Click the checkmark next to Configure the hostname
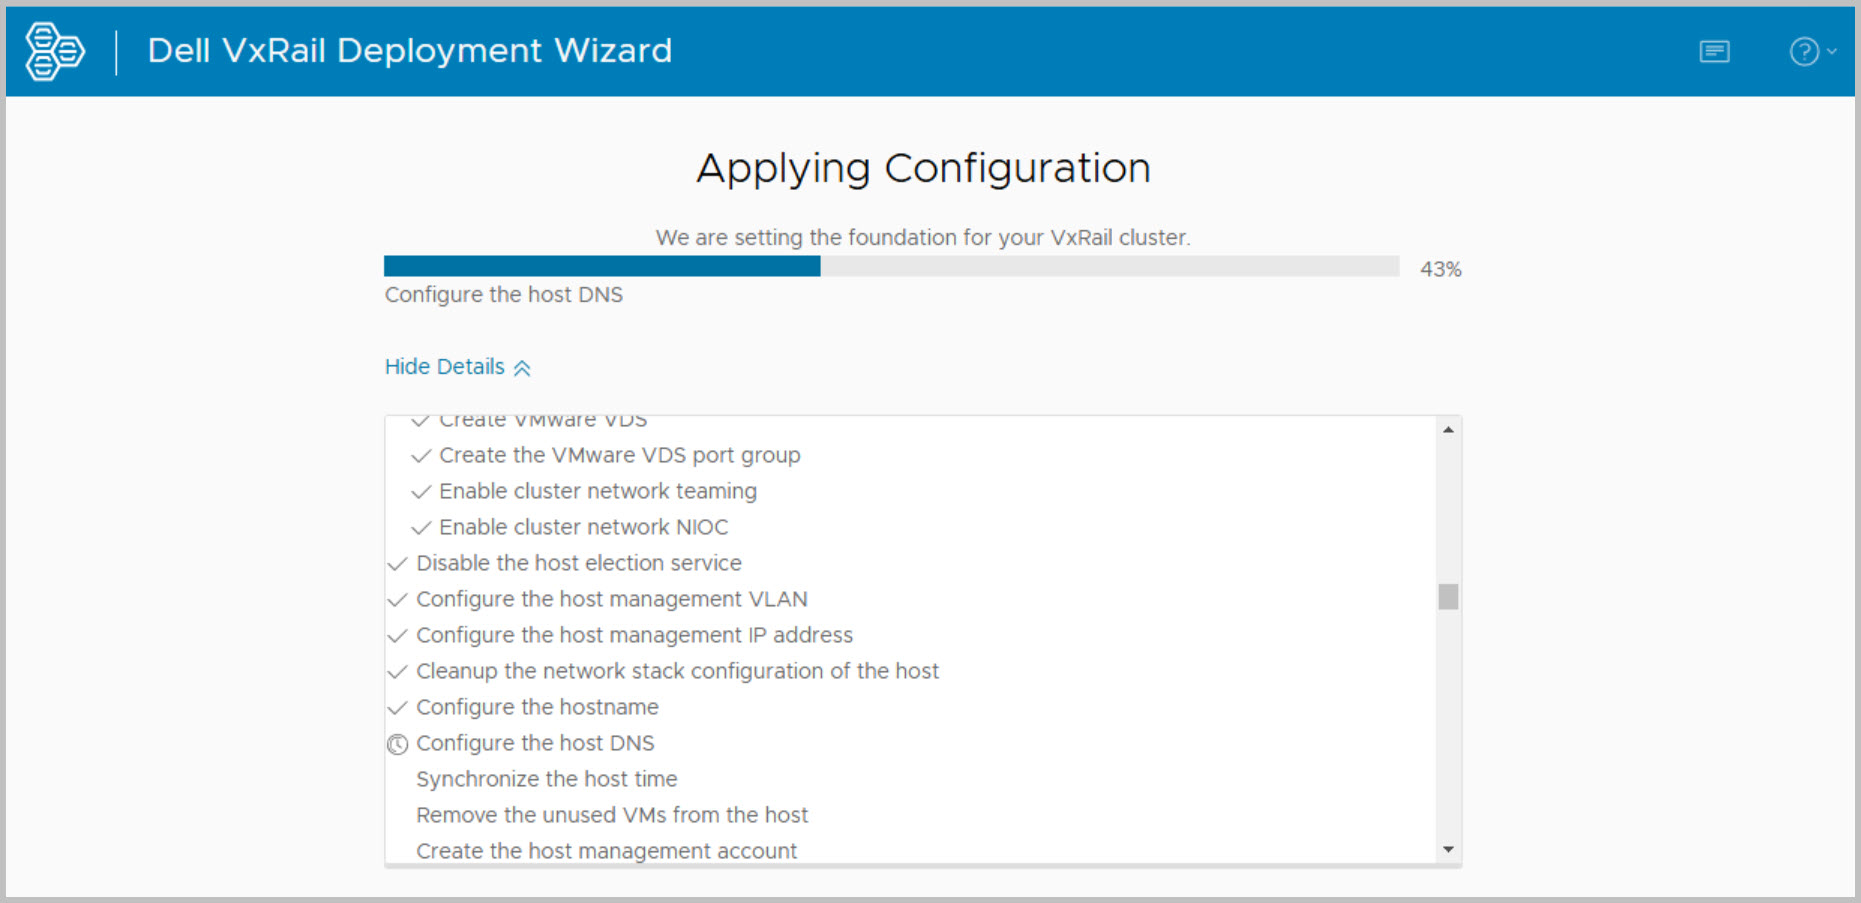The width and height of the screenshot is (1861, 903). [398, 708]
